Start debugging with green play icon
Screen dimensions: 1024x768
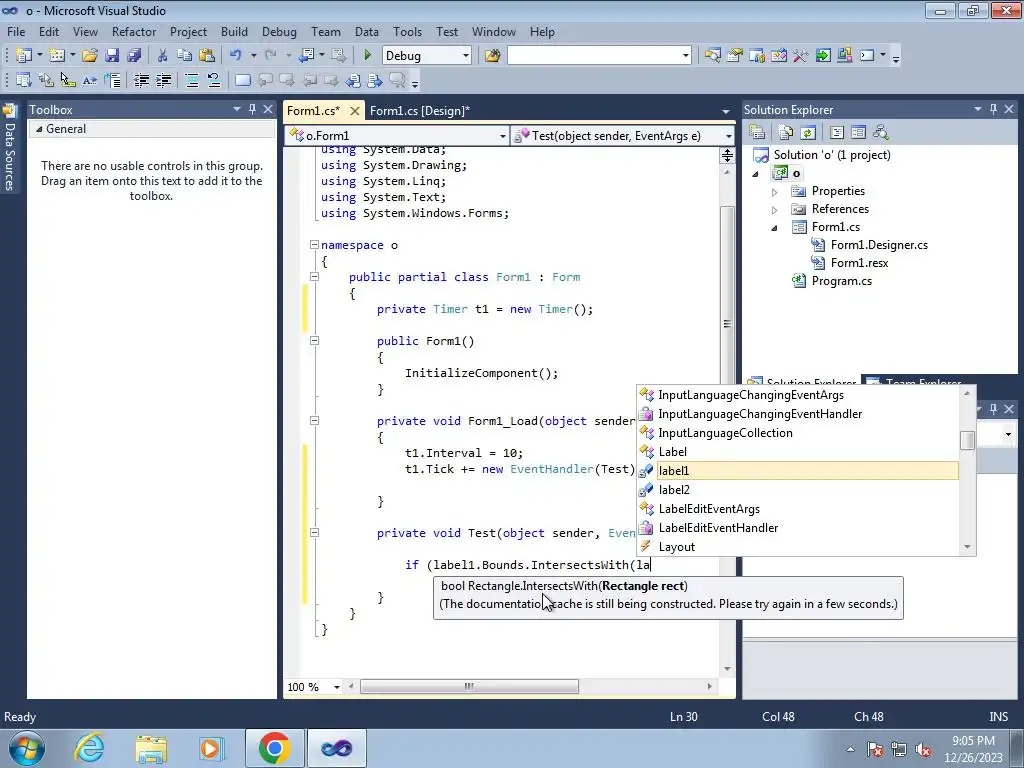tap(367, 56)
